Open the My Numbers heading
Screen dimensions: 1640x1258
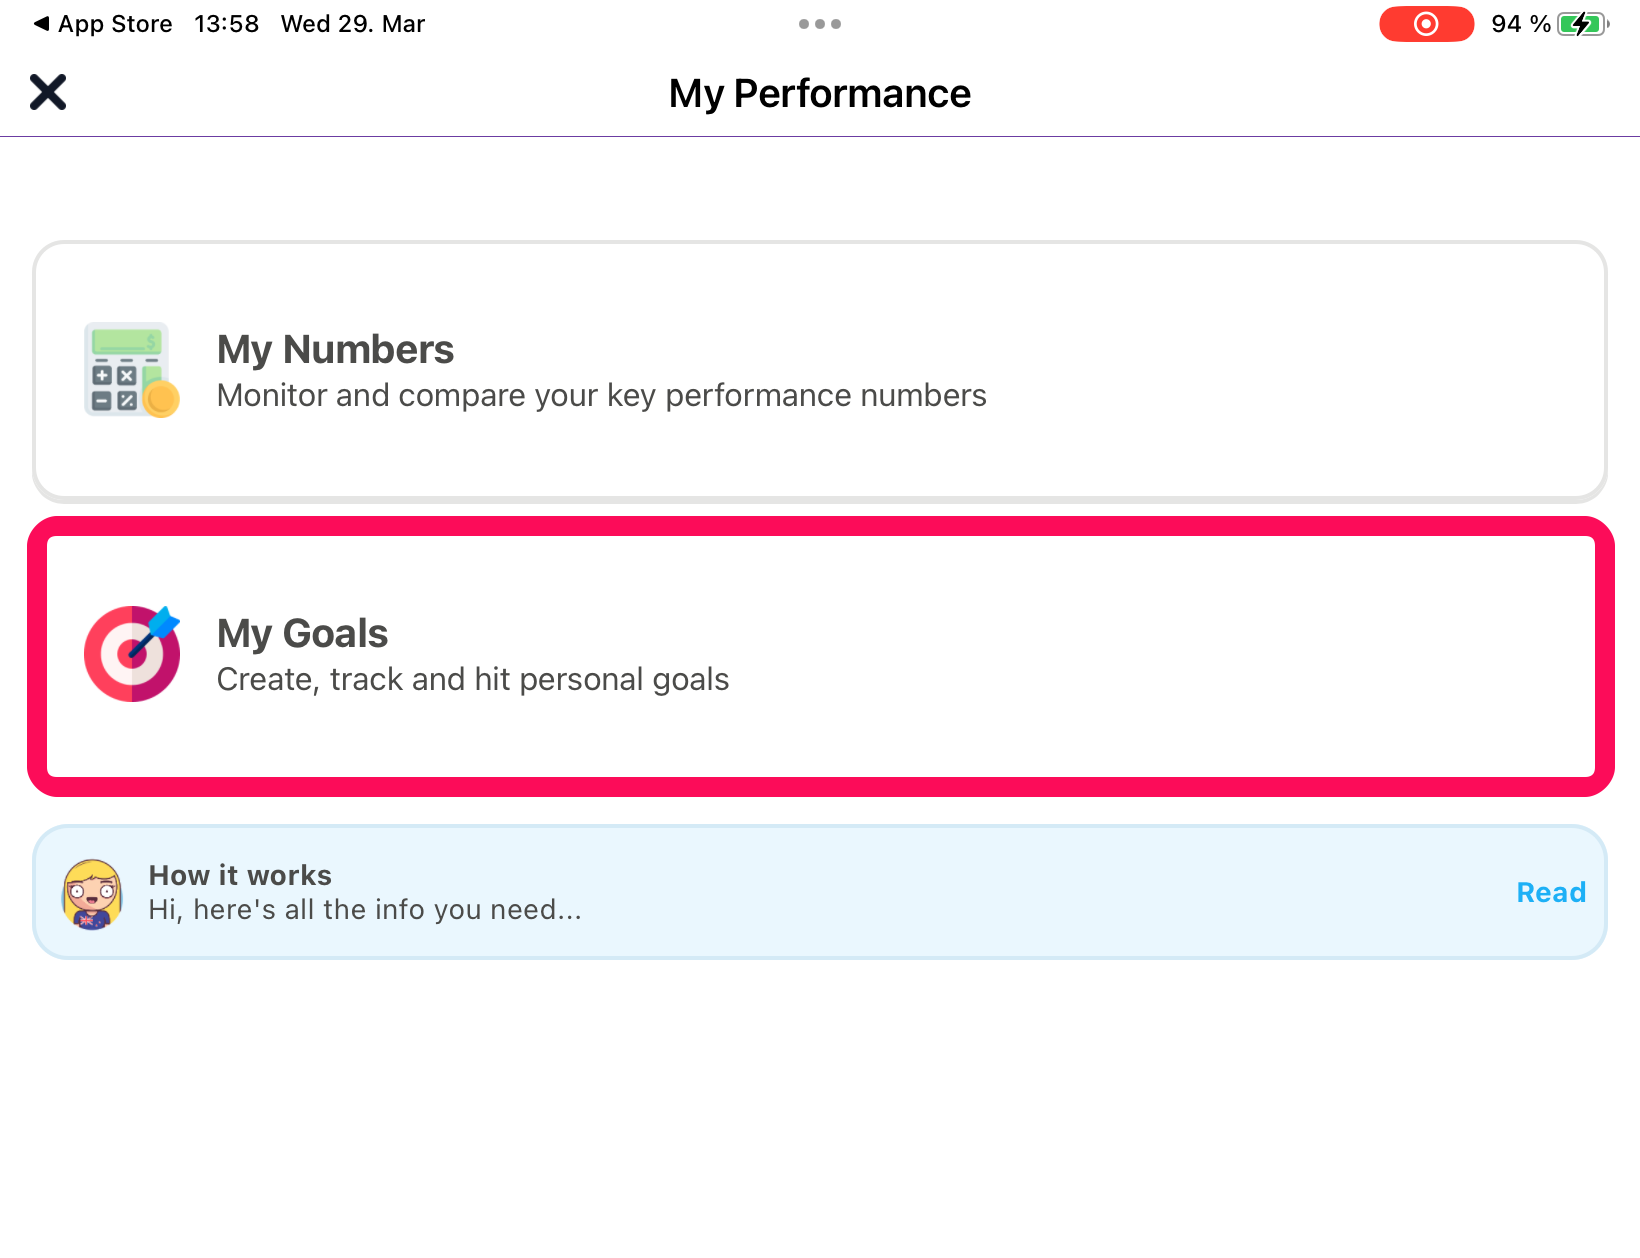335,350
